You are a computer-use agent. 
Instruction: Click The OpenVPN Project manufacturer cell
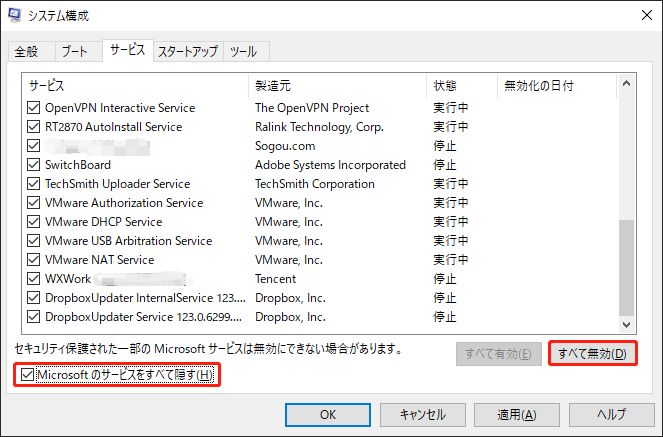[x=312, y=108]
